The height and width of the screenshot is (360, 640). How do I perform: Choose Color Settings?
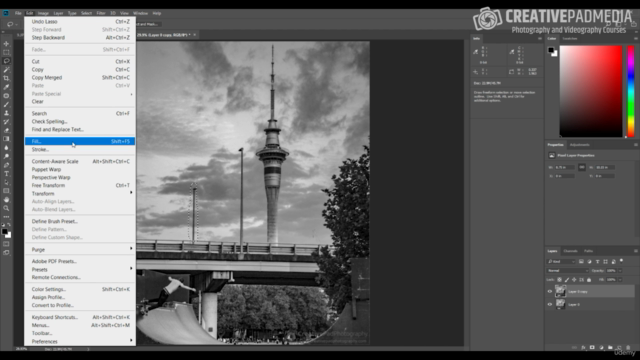[x=80, y=289]
